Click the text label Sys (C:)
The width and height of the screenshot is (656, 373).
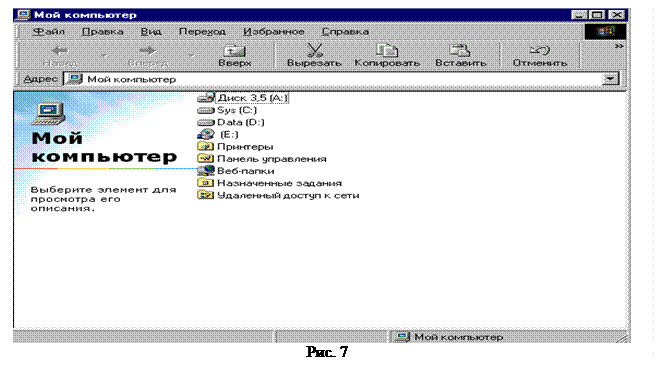[x=237, y=110]
